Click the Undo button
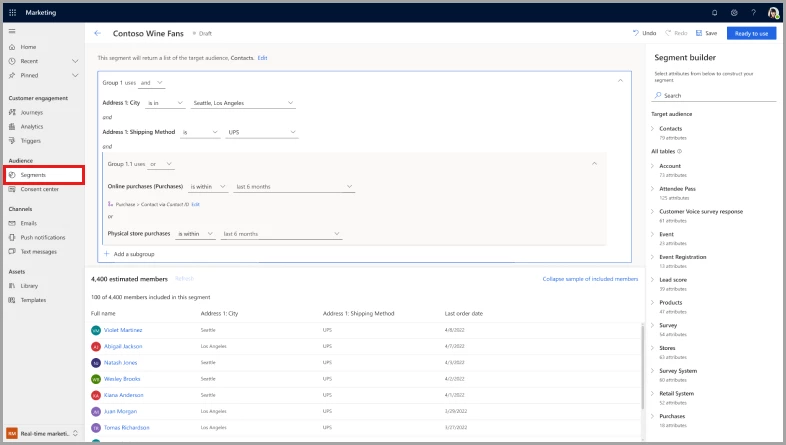The height and width of the screenshot is (445, 786). point(645,33)
